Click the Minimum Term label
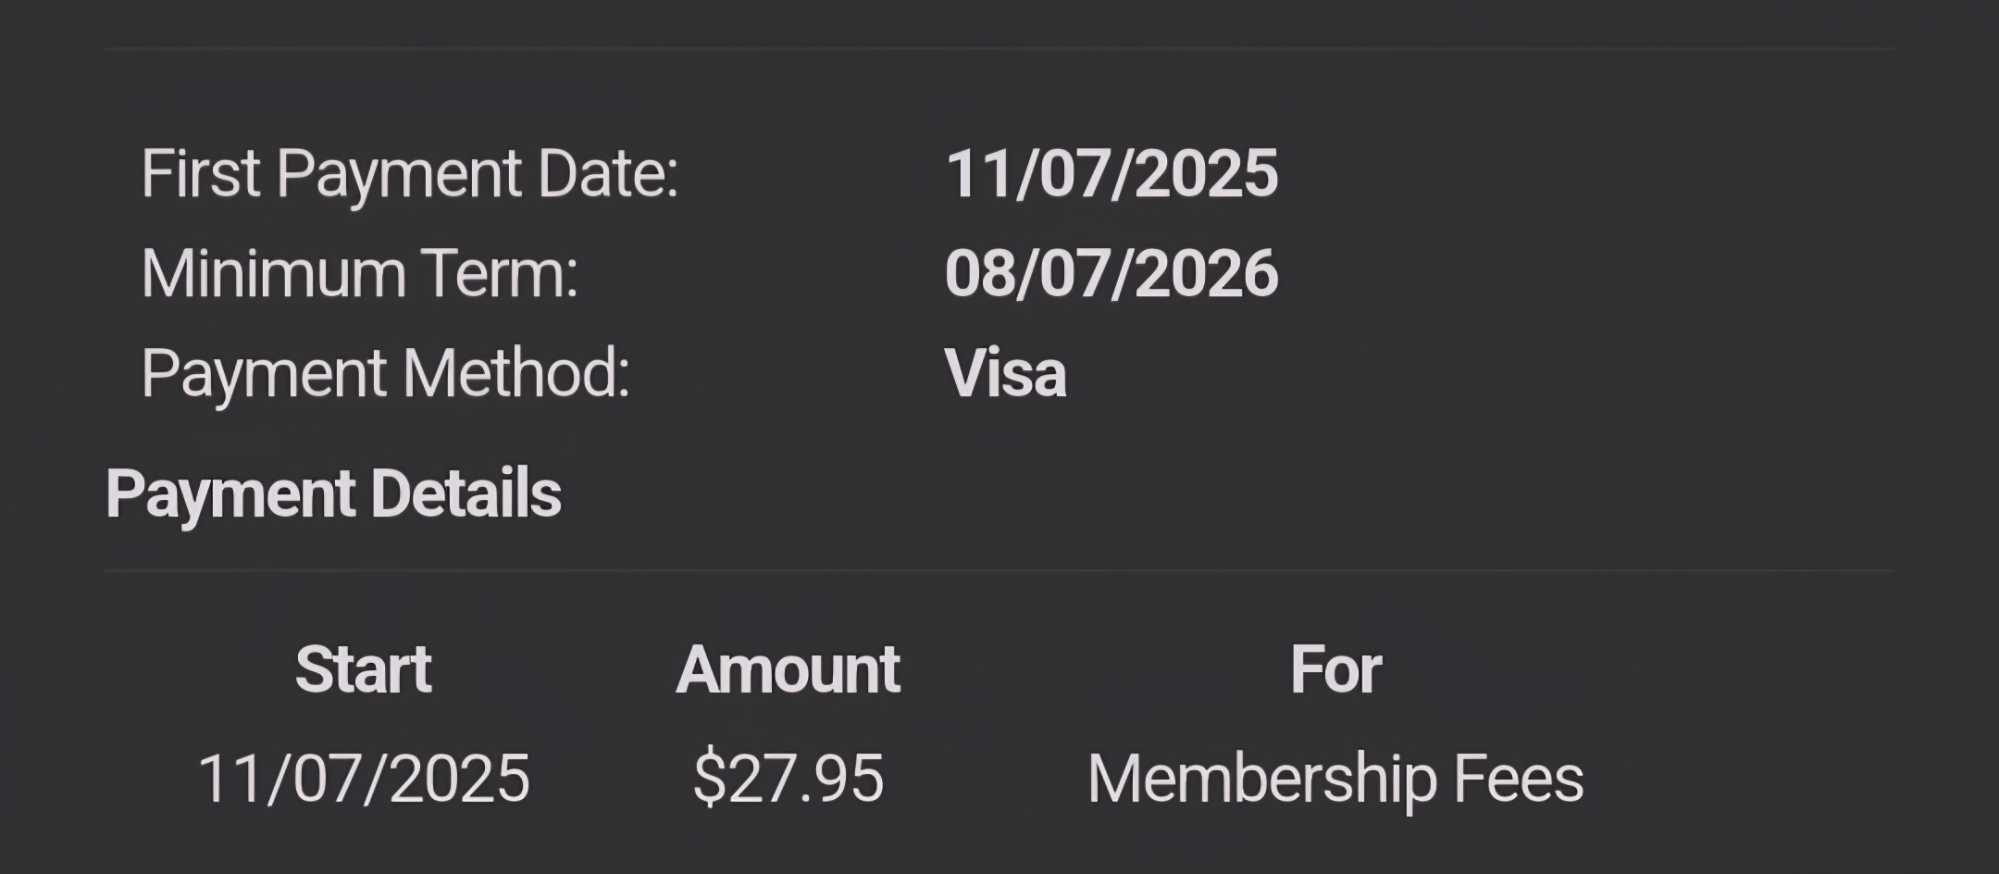This screenshot has height=874, width=1999. (x=360, y=274)
